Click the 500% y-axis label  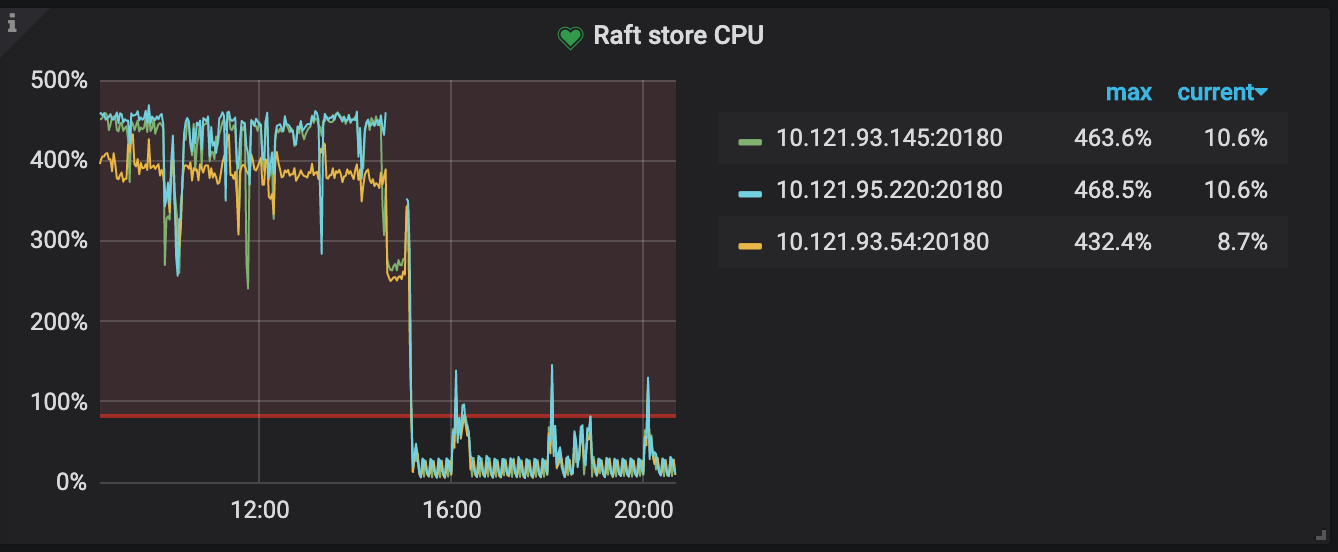point(59,79)
